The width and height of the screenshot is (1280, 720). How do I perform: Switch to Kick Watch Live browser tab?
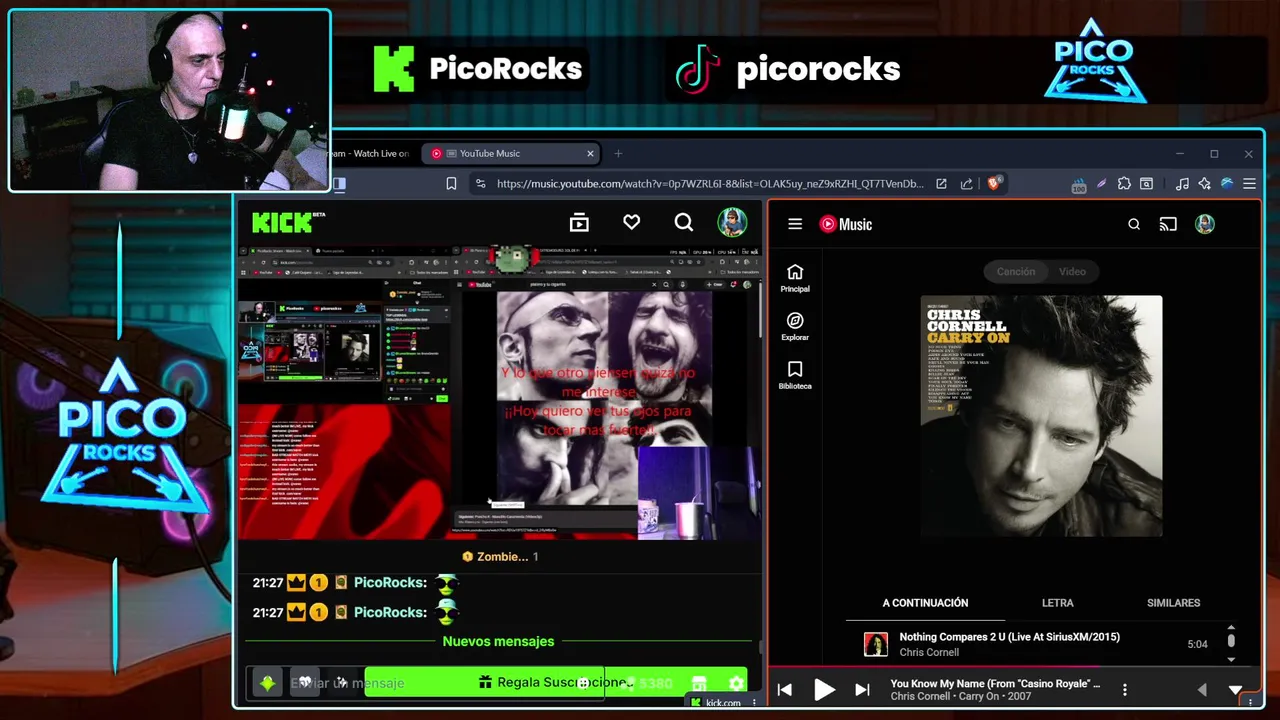[372, 153]
